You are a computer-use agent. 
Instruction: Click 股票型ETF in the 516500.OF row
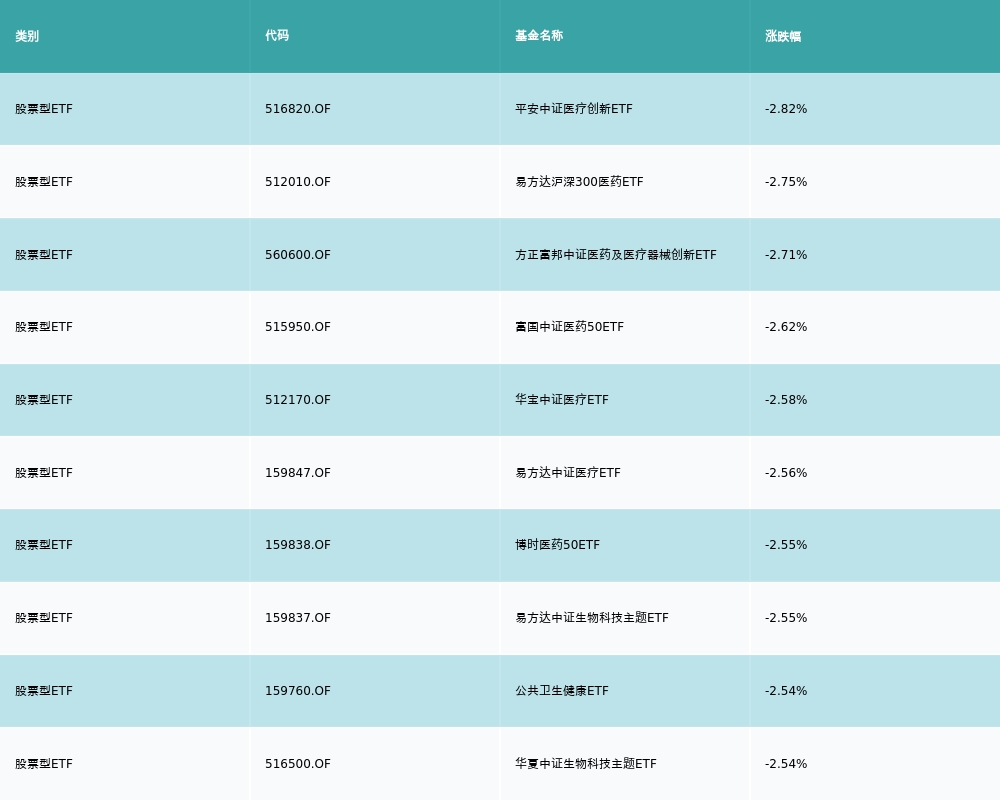point(44,764)
